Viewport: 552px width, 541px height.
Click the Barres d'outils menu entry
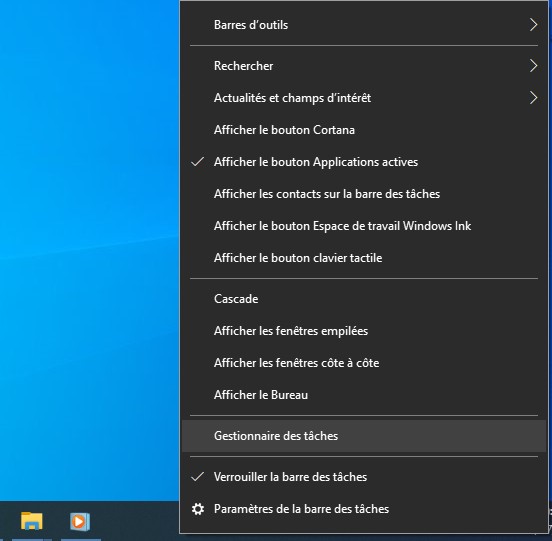click(364, 25)
